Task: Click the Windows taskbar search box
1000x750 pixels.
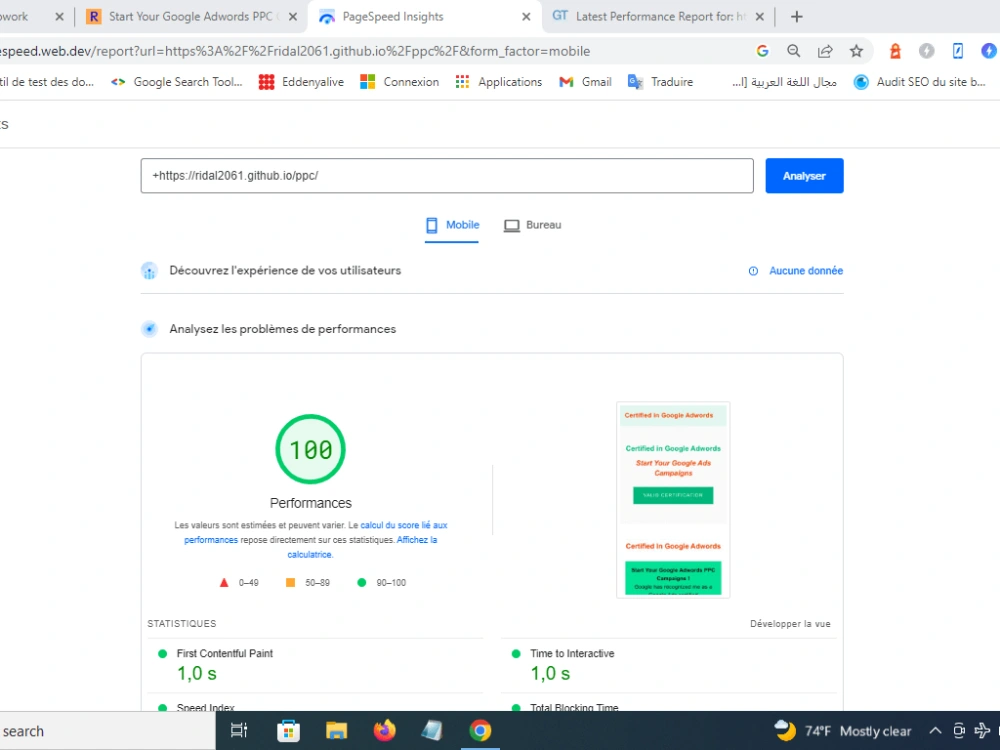Action: (x=107, y=731)
